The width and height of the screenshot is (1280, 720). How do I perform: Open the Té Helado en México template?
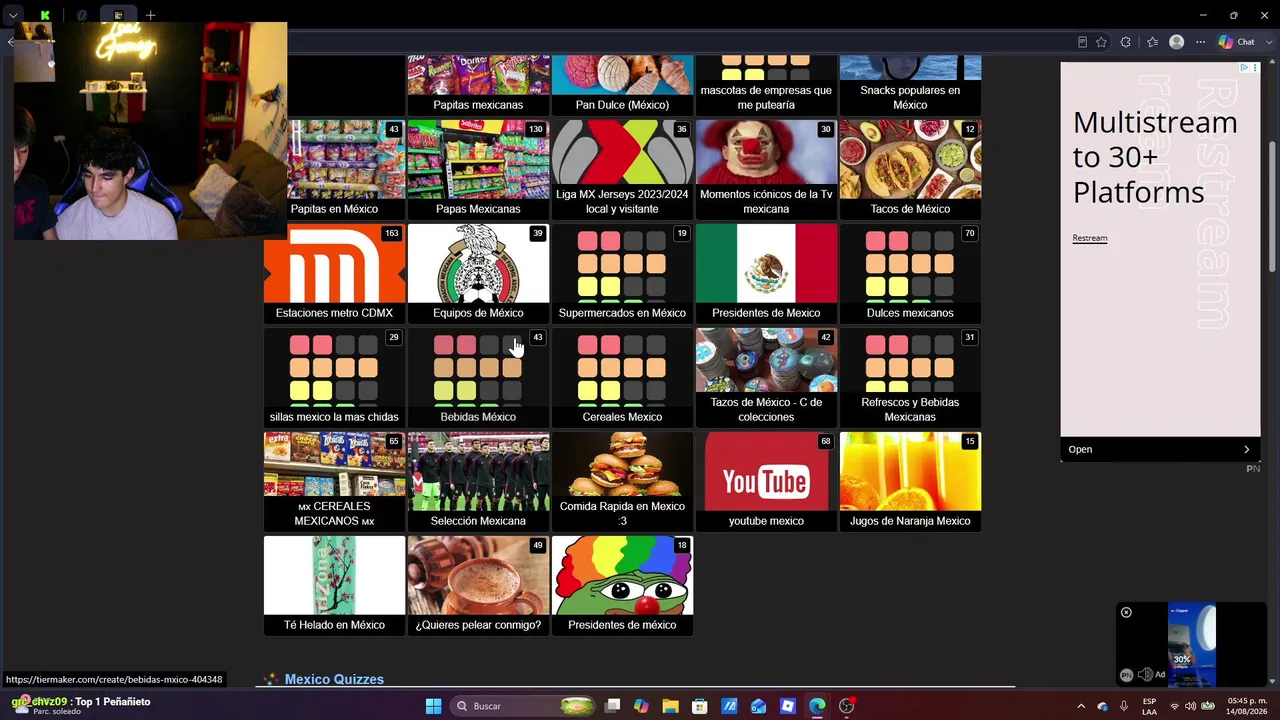(334, 585)
